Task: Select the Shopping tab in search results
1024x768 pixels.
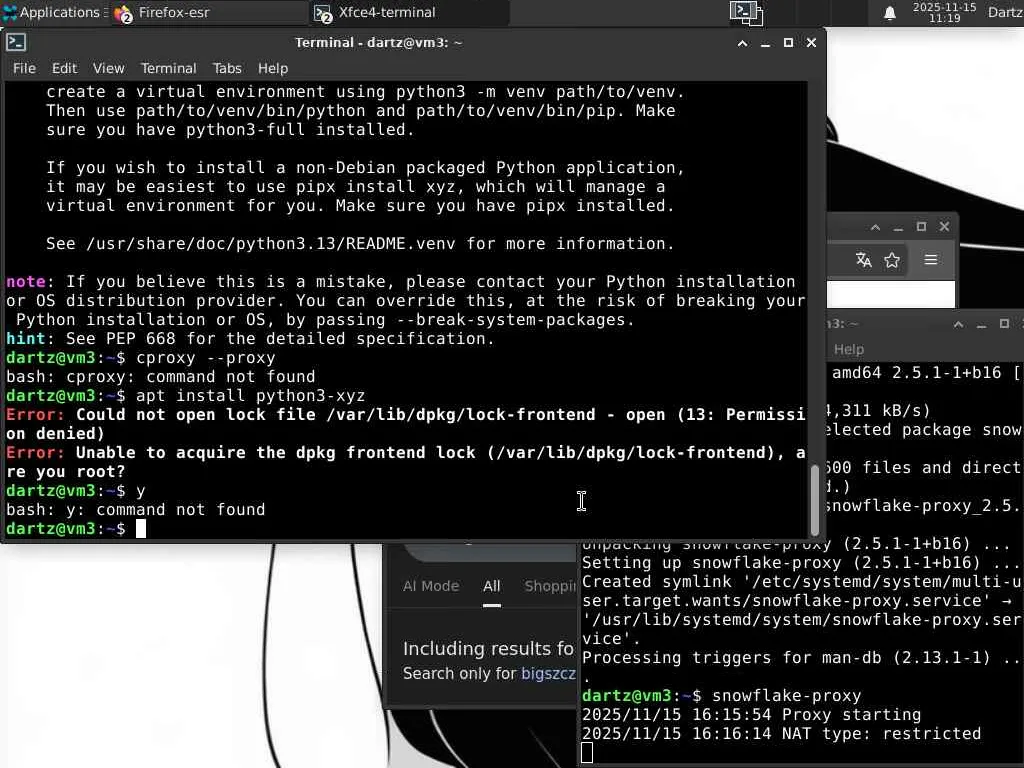Action: tap(550, 586)
